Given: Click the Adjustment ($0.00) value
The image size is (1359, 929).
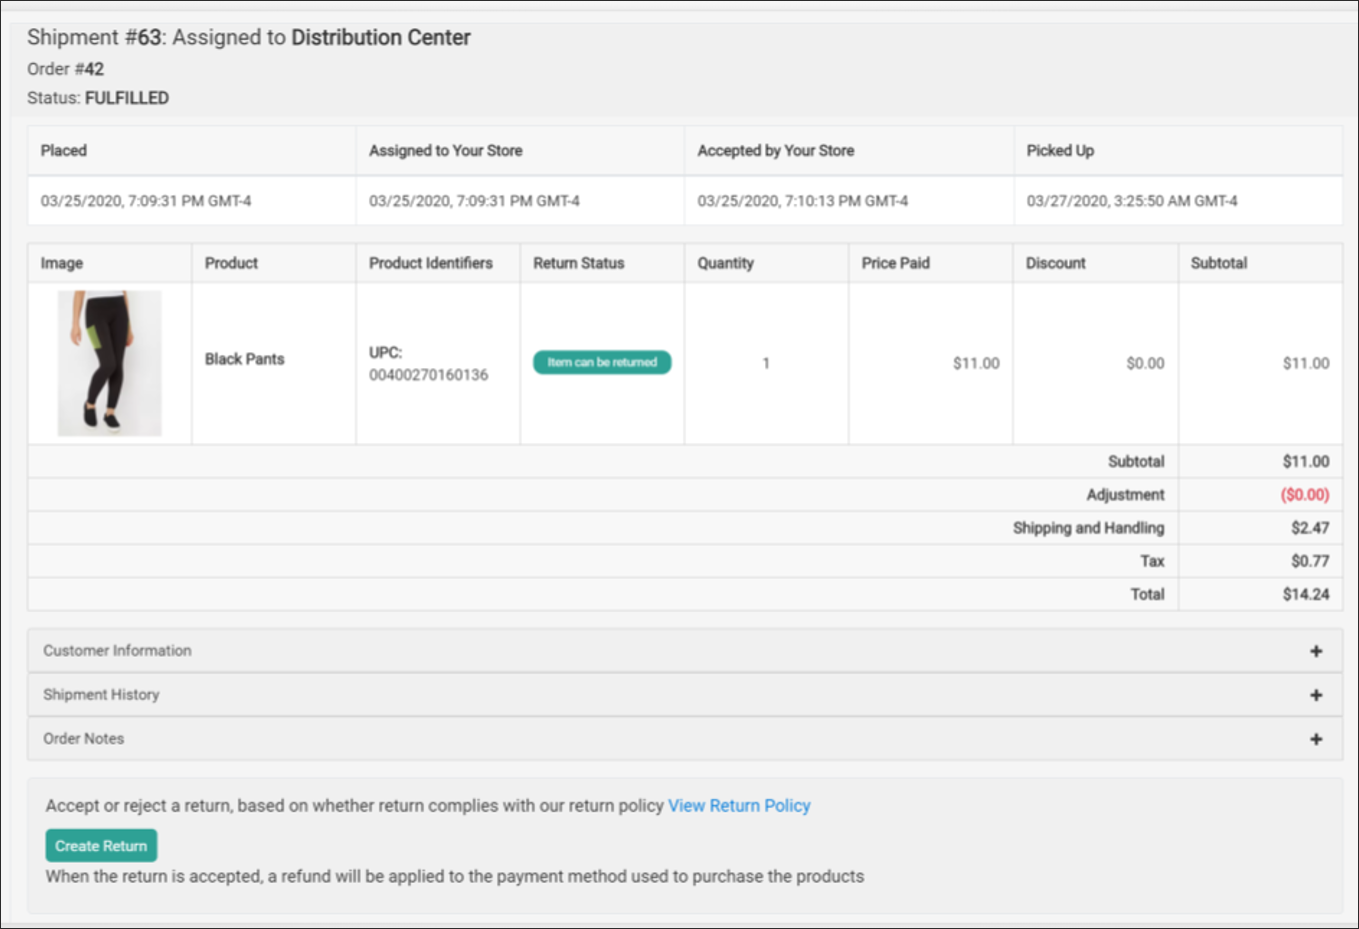Looking at the screenshot, I should coord(1303,494).
